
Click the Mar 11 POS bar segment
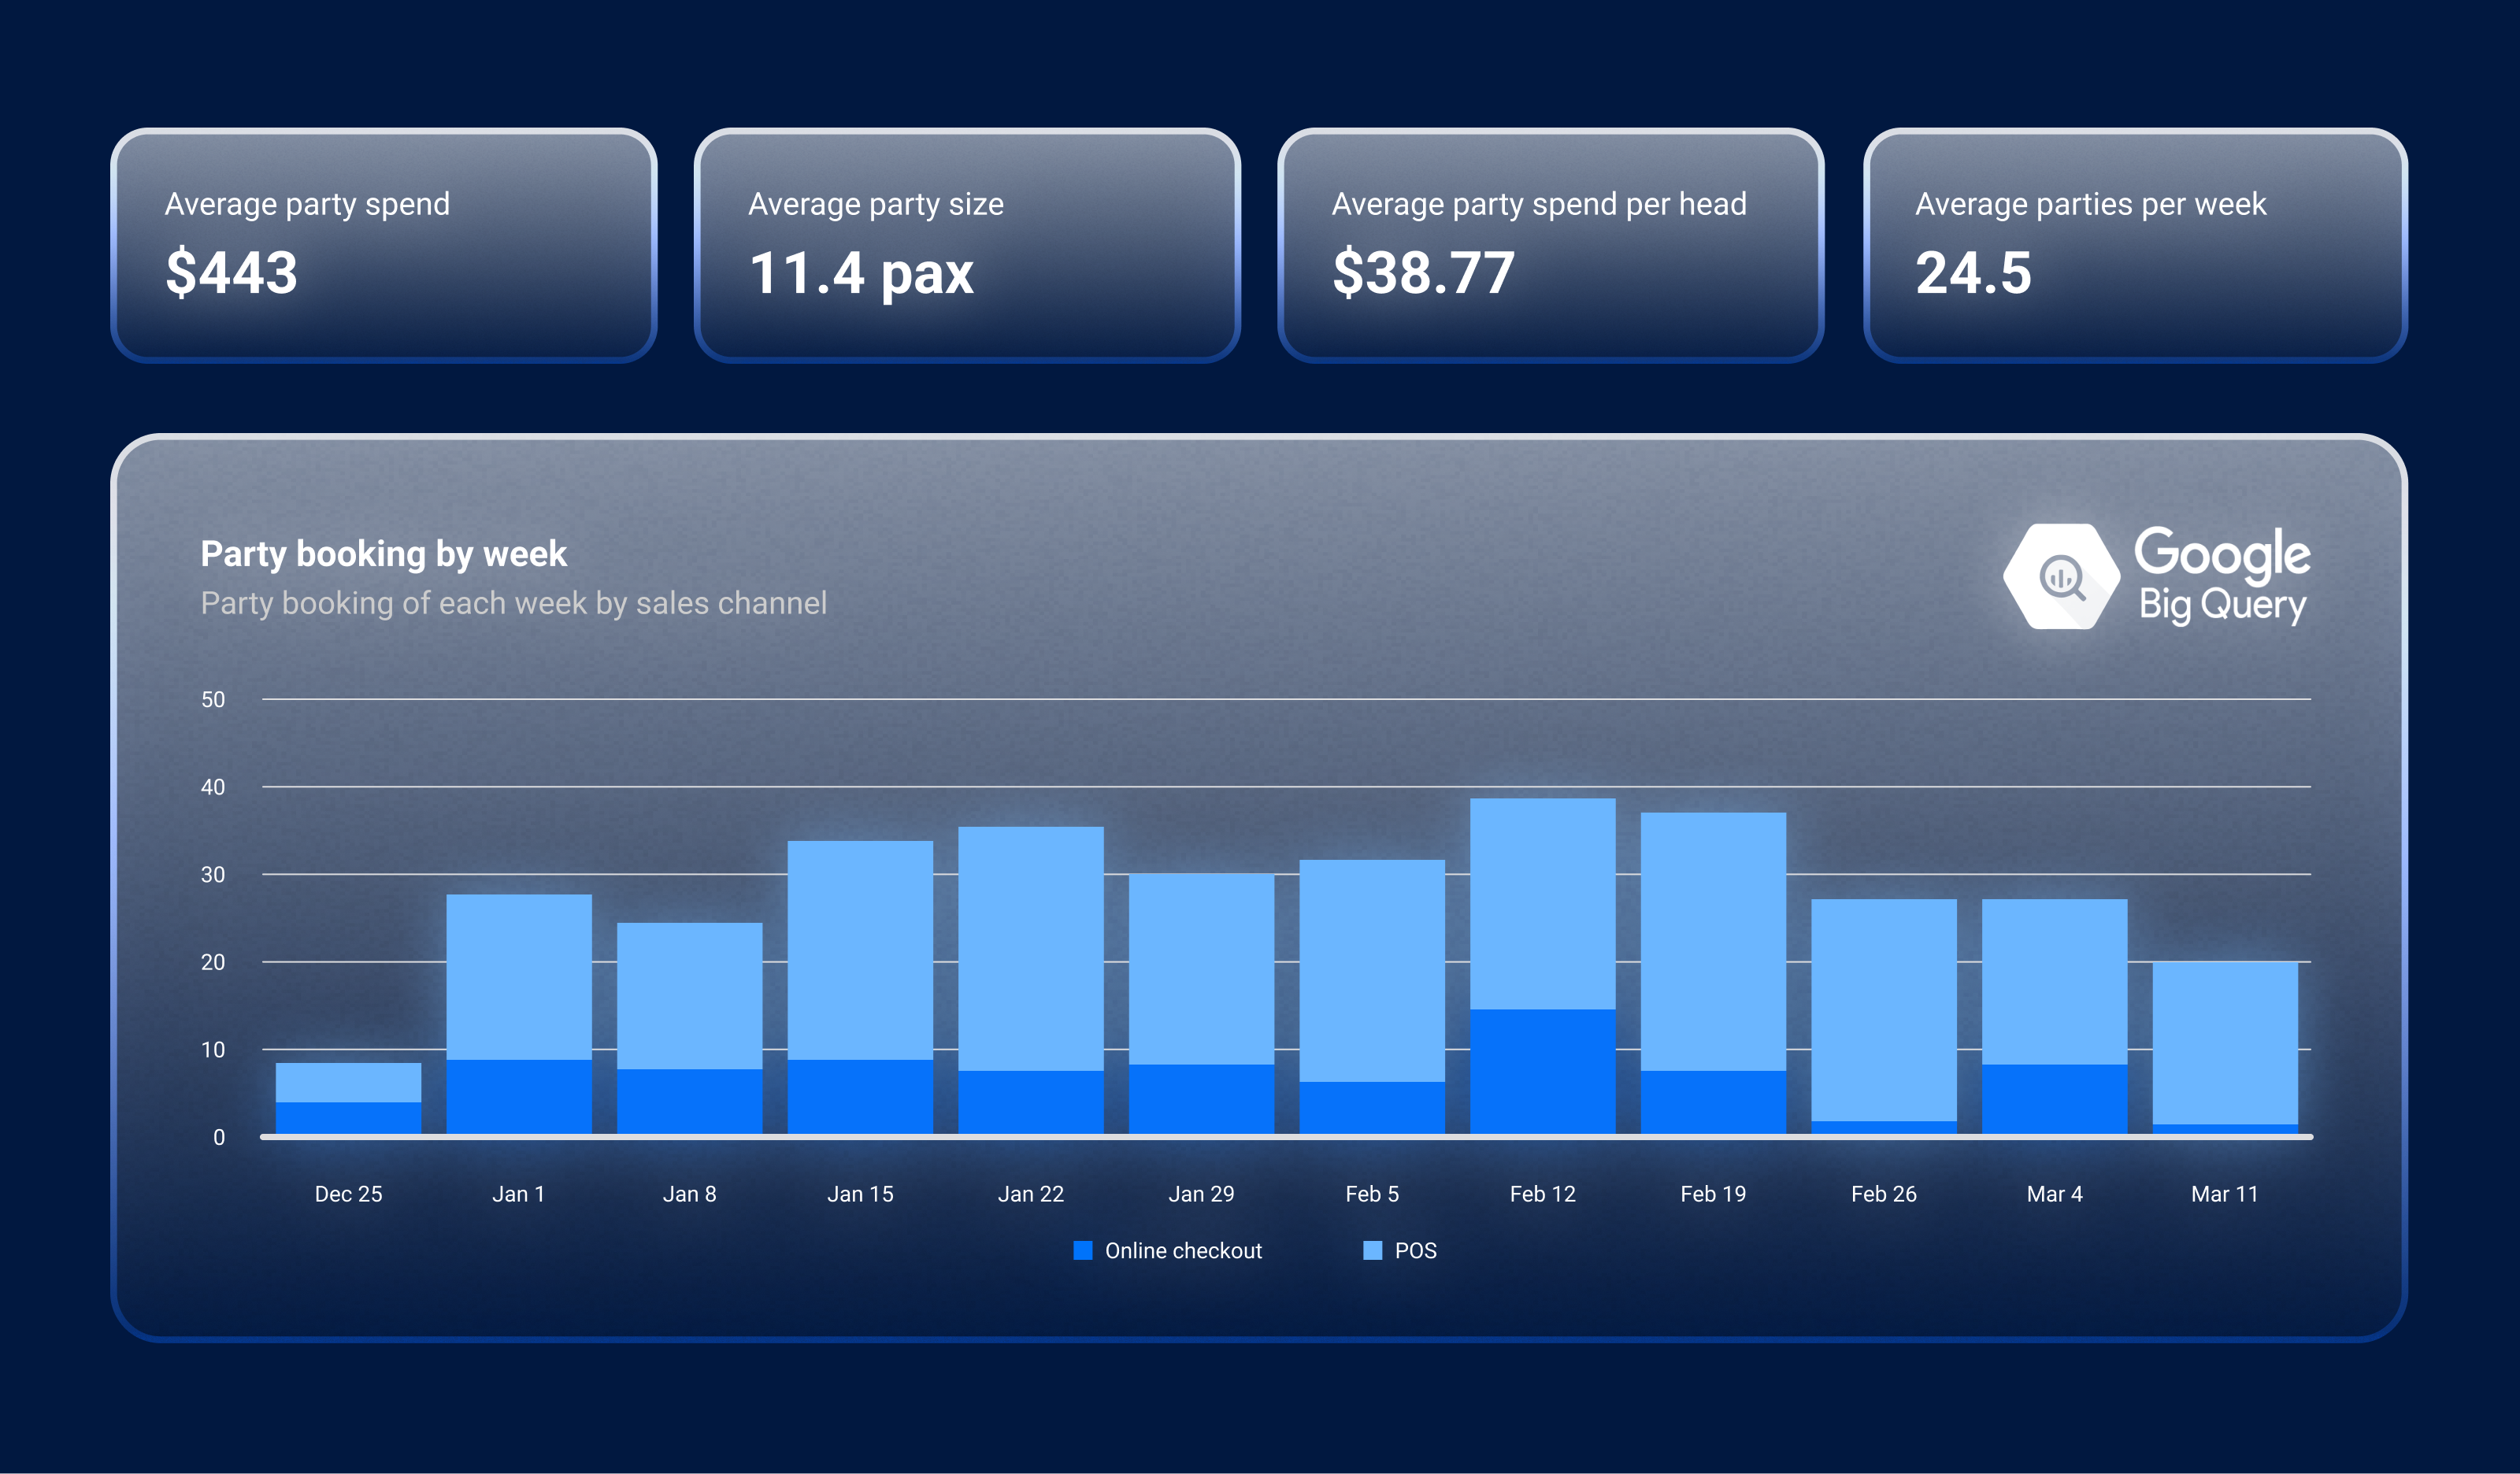(2224, 1042)
